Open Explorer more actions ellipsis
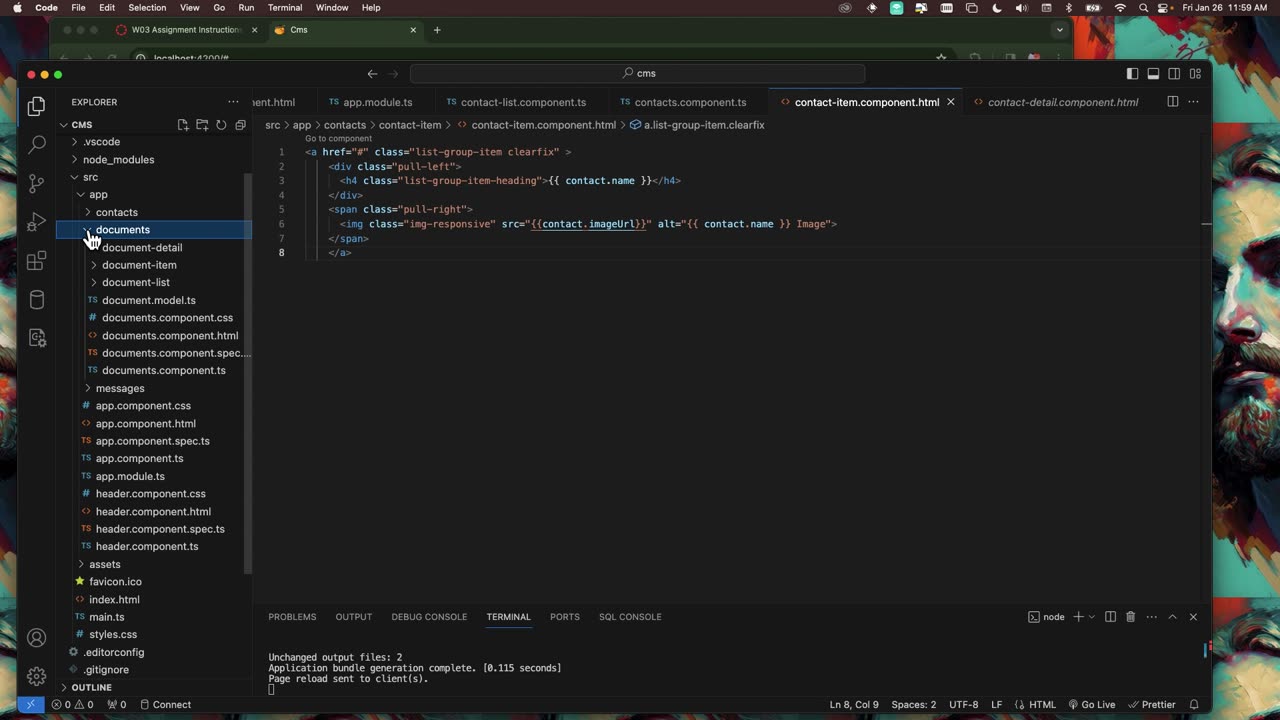 (233, 102)
